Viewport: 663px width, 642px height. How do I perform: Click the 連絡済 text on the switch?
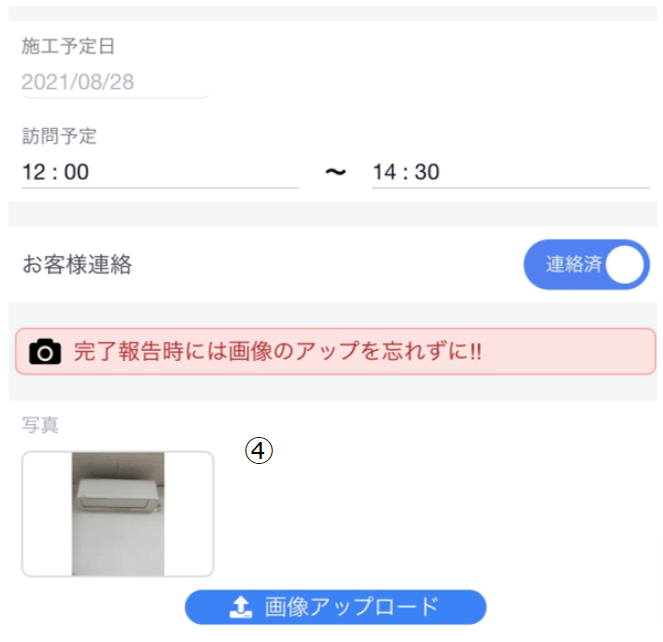573,265
